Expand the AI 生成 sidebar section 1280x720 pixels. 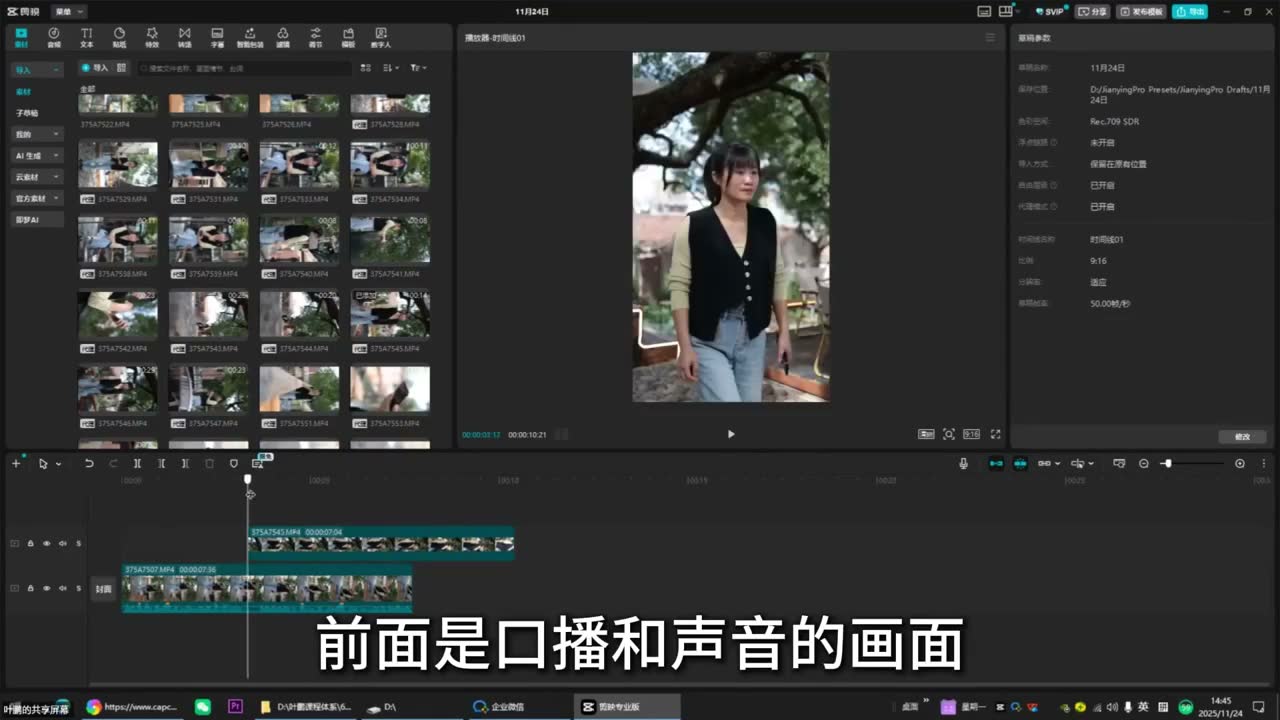pyautogui.click(x=37, y=155)
